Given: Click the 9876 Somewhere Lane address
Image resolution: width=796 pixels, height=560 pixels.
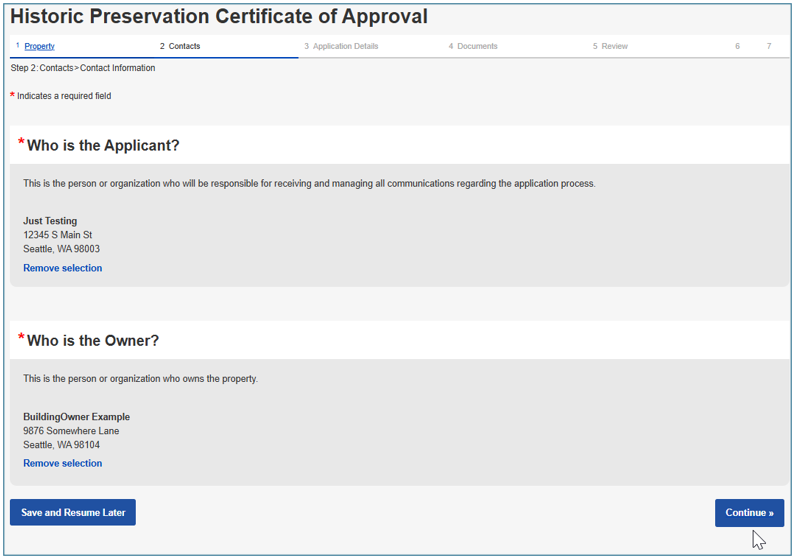Looking at the screenshot, I should click(x=71, y=431).
